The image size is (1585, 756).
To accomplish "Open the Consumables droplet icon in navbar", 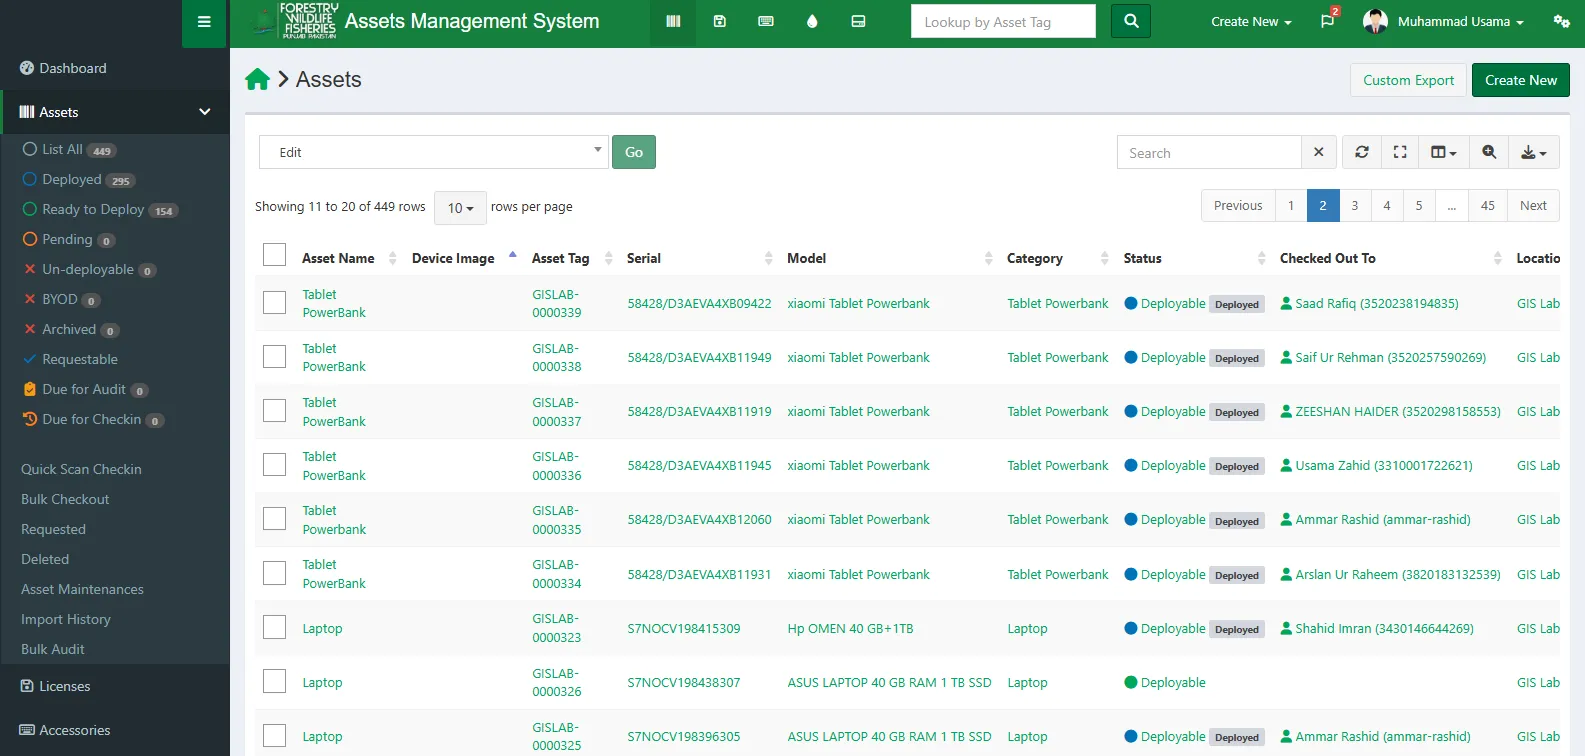I will 812,22.
